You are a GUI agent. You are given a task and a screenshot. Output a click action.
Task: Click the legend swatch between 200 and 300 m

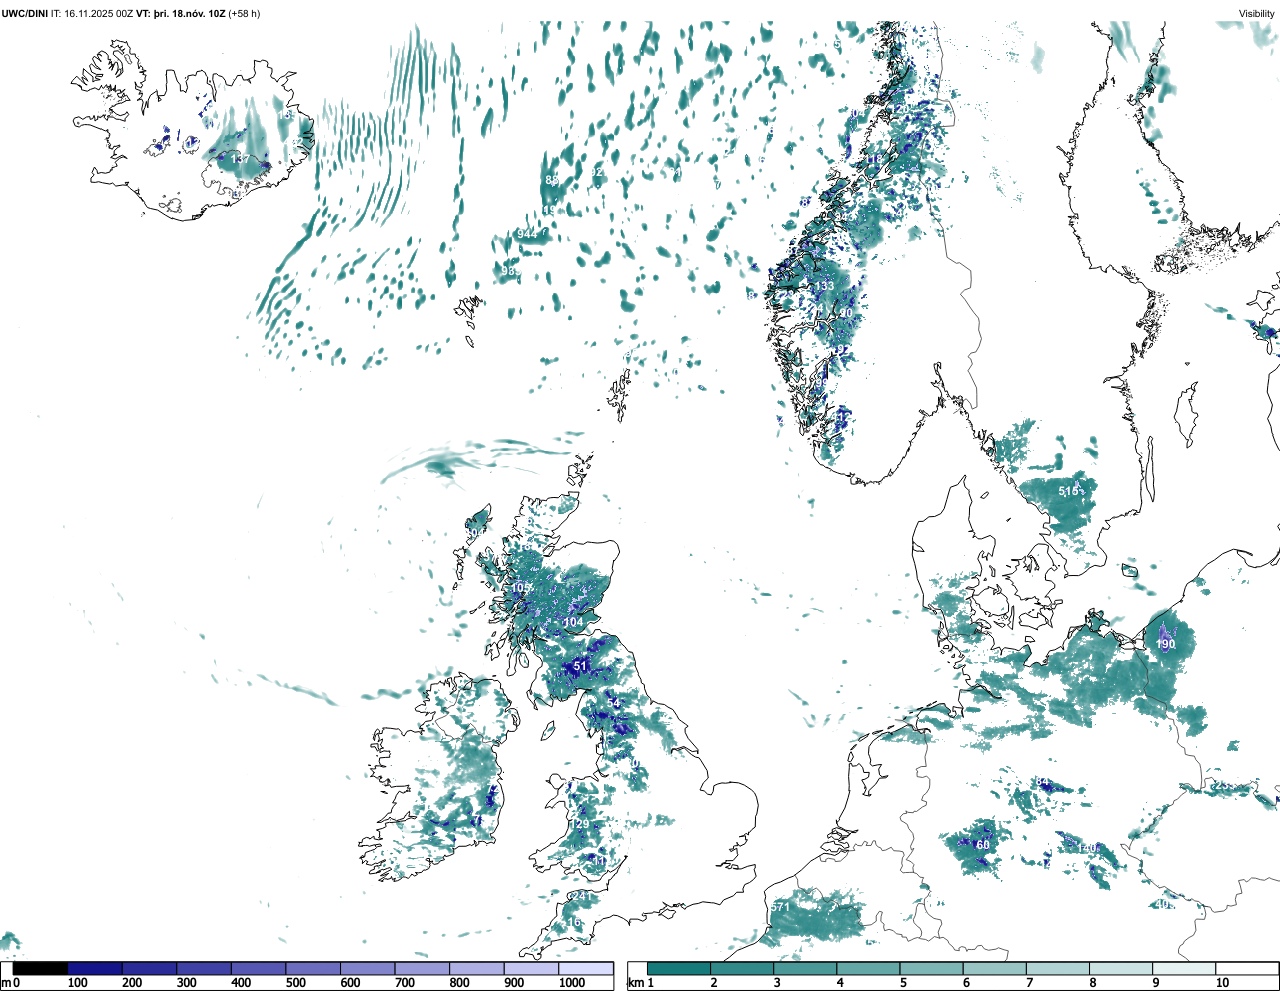coord(150,968)
